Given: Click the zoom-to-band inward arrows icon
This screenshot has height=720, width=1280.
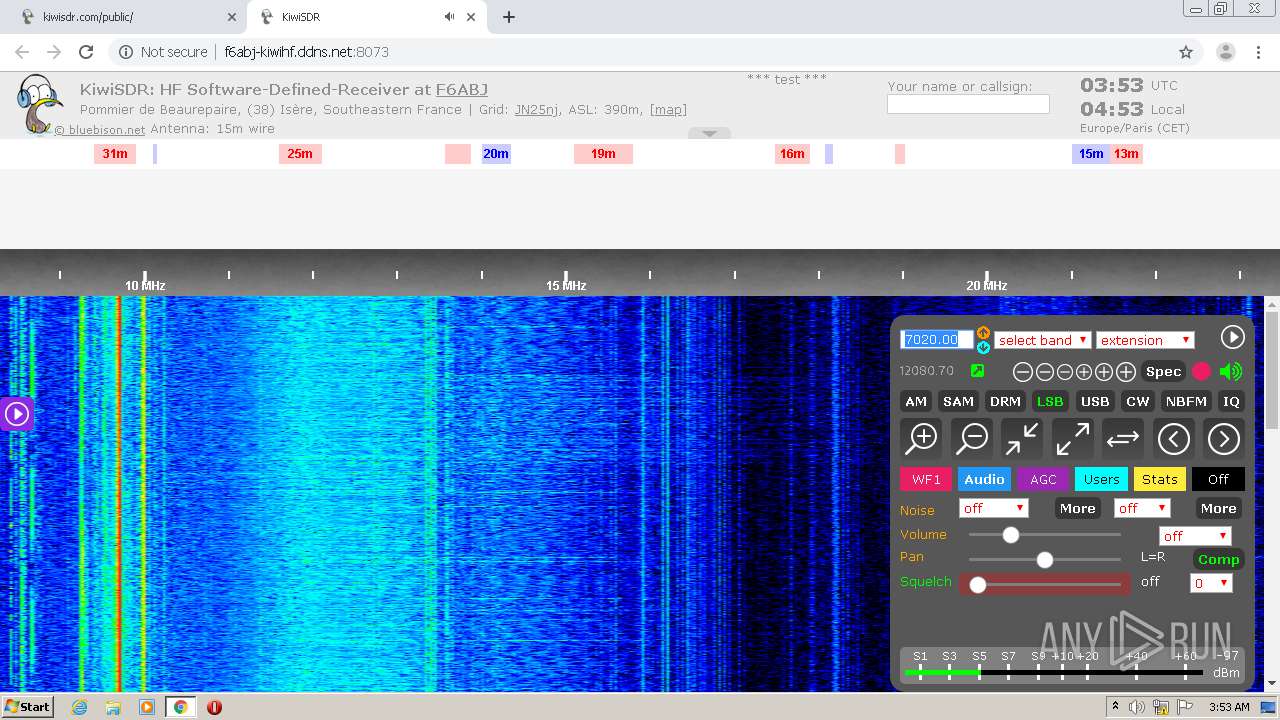Looking at the screenshot, I should [x=1021, y=438].
